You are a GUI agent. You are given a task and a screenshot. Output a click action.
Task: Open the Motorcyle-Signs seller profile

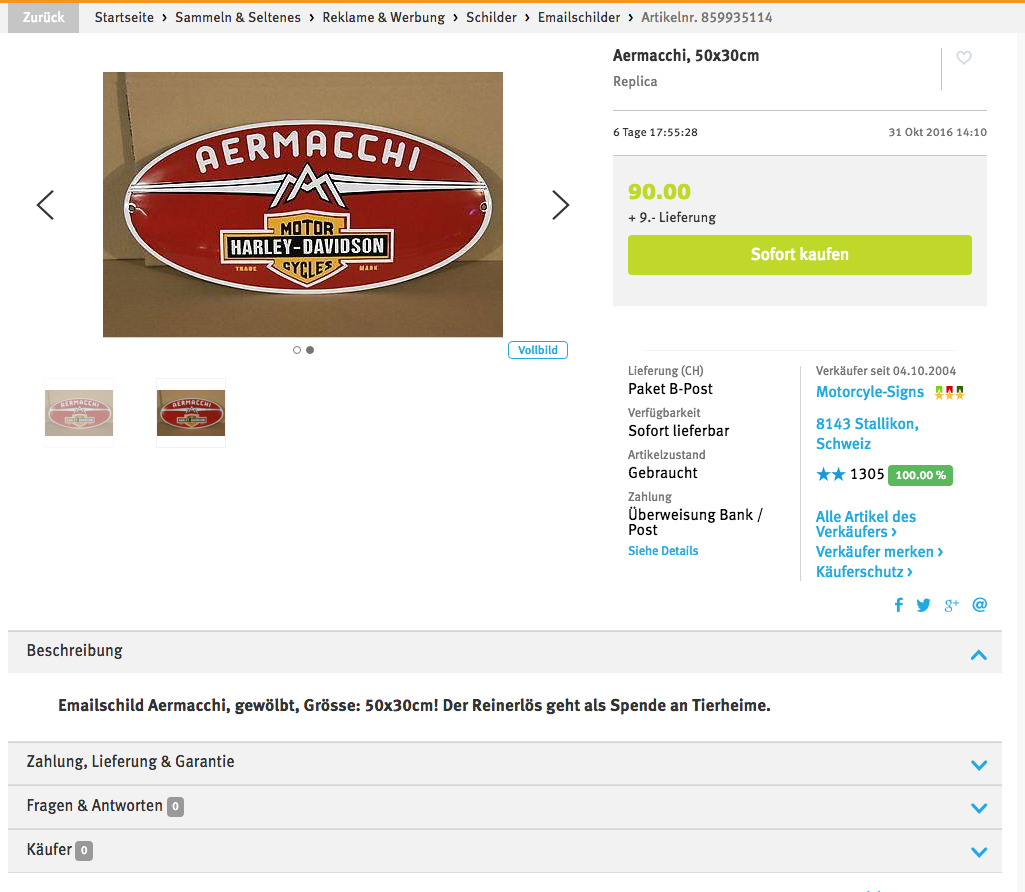pyautogui.click(x=869, y=392)
